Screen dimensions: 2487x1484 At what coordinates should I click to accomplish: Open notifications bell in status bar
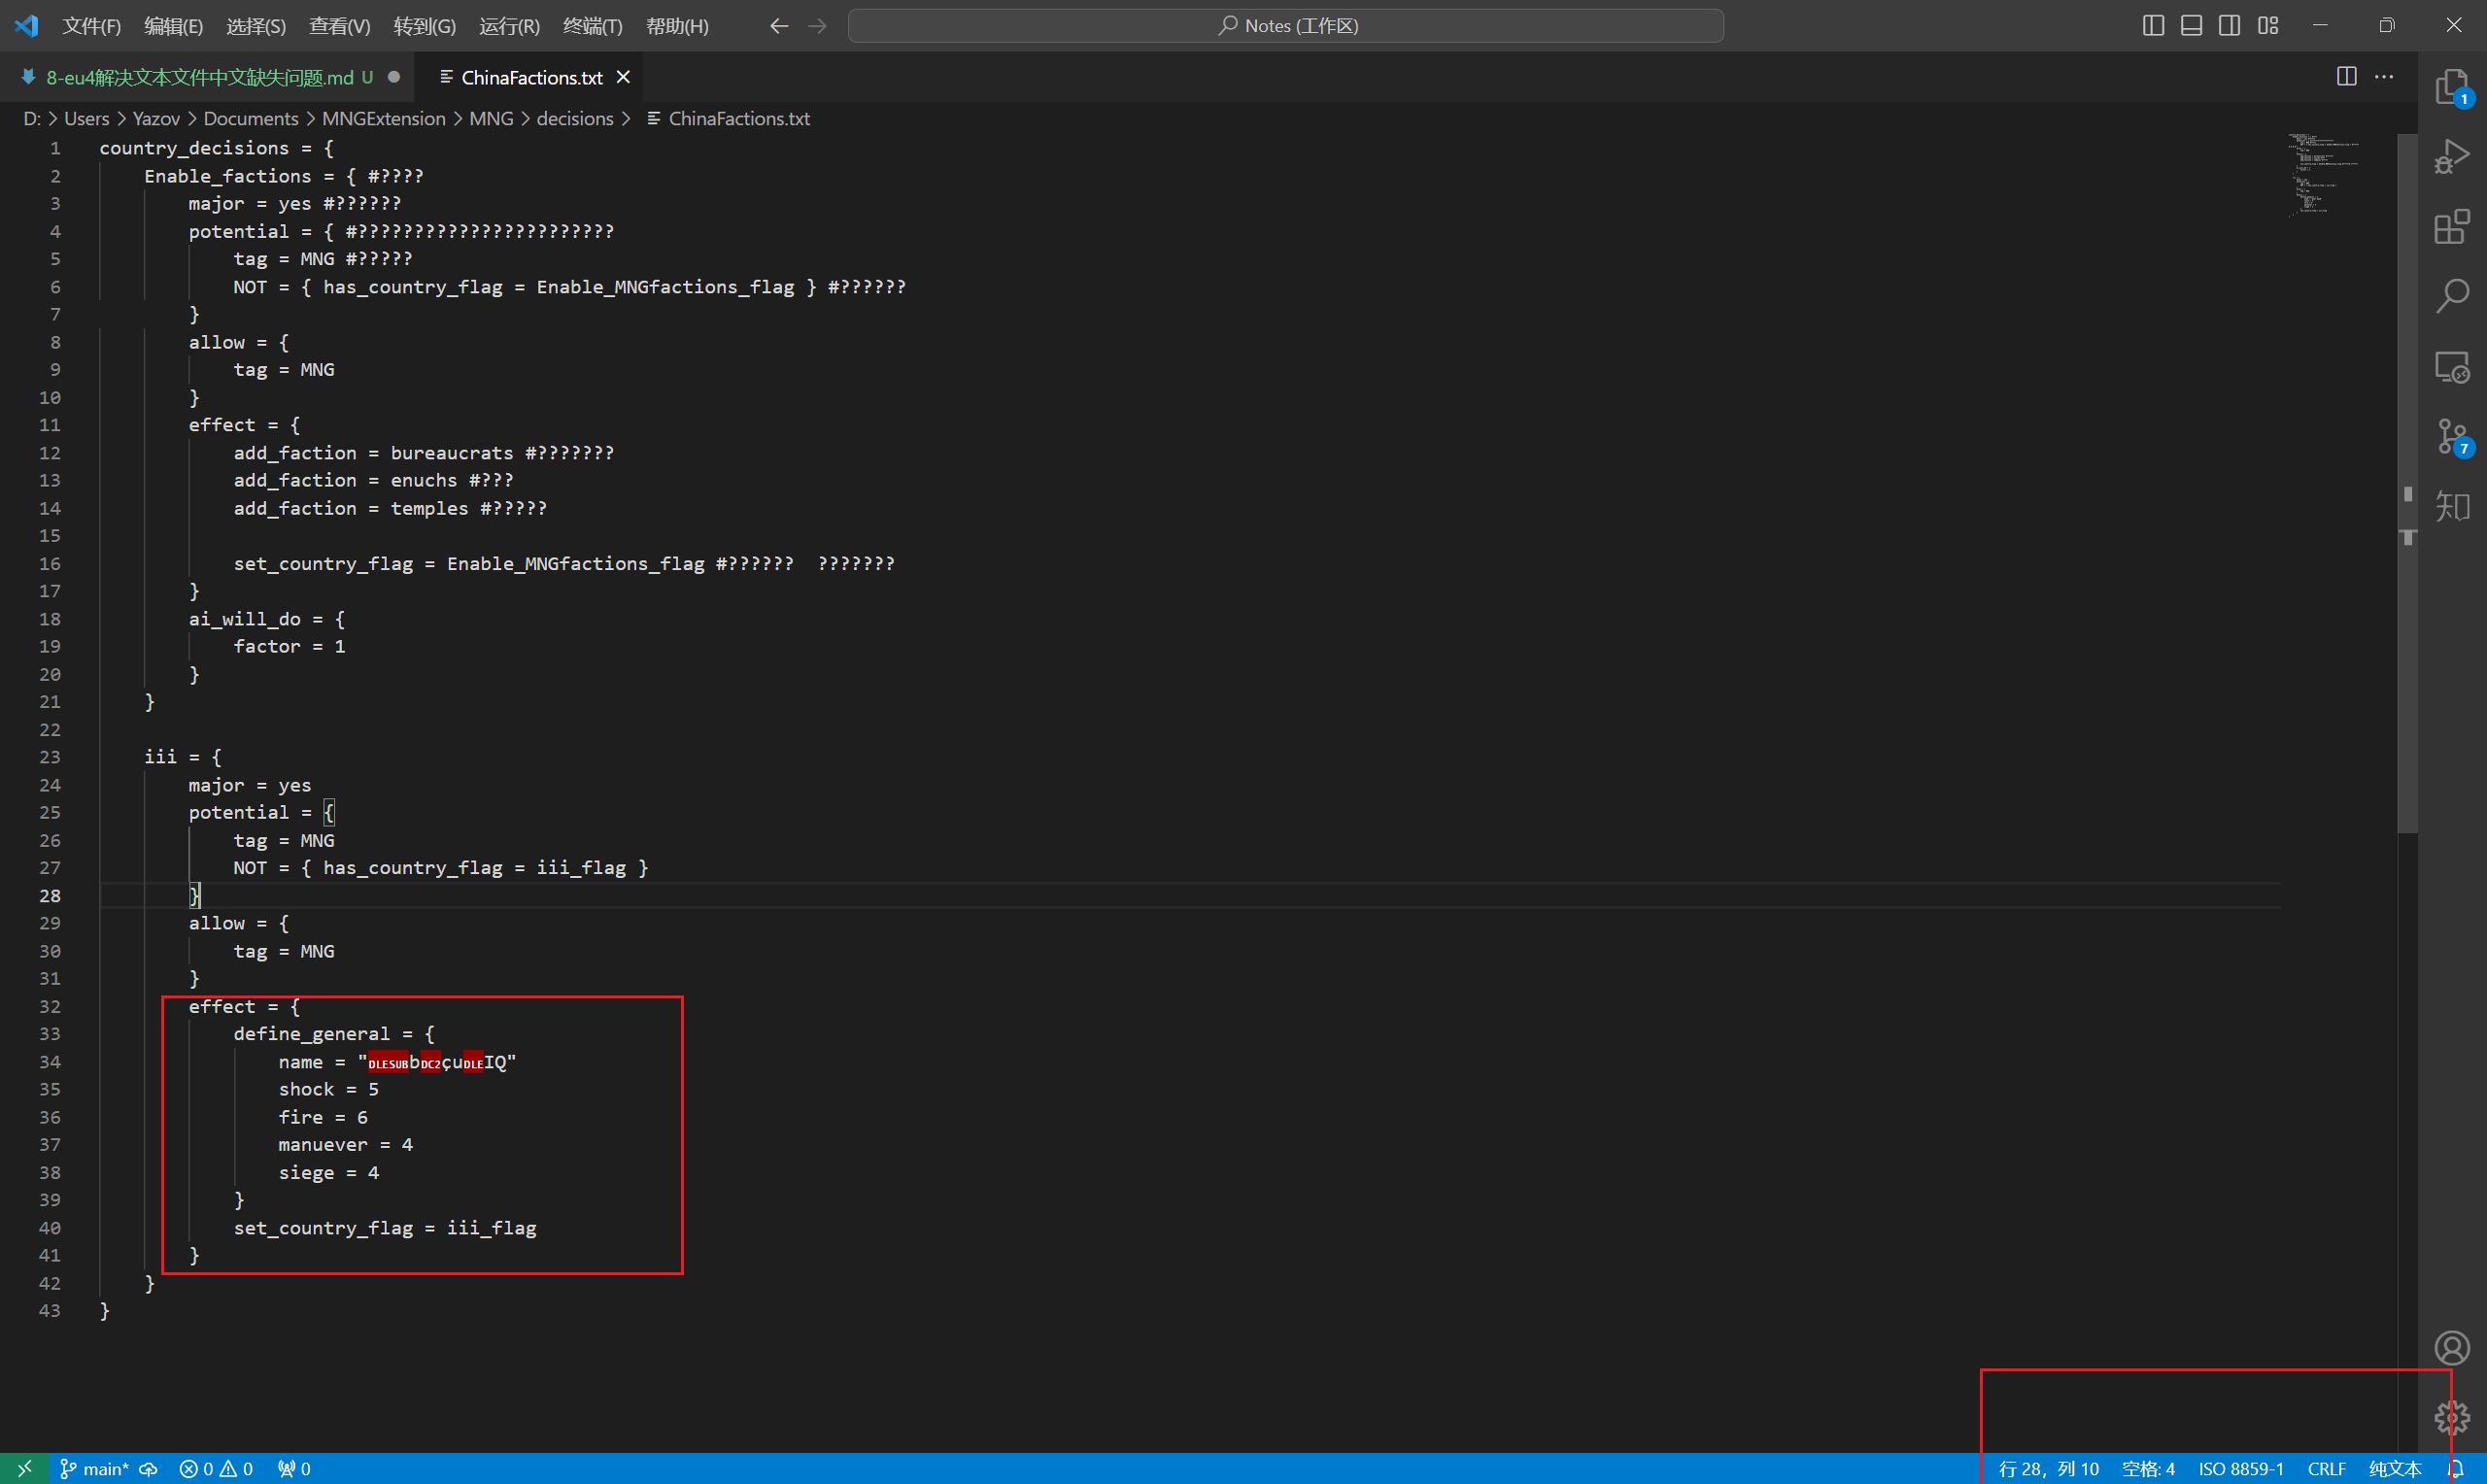[x=2455, y=1469]
